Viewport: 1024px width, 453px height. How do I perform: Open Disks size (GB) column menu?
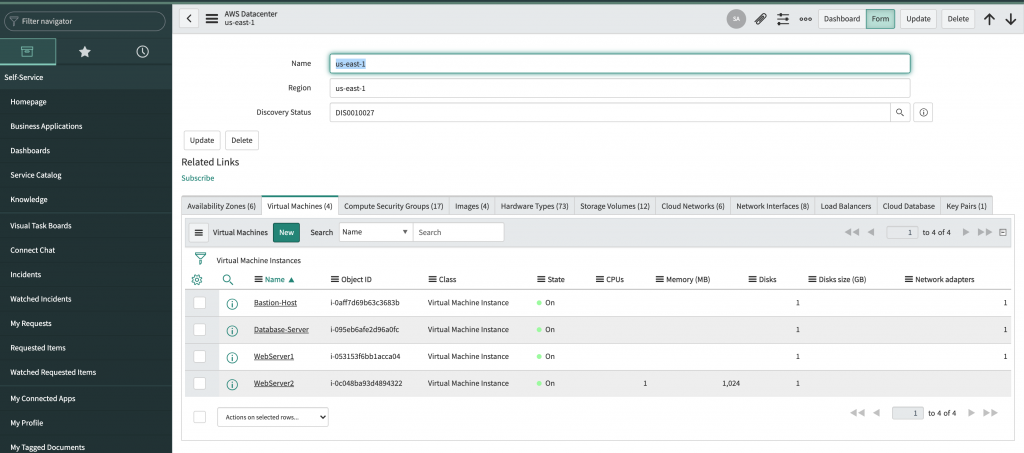coord(812,279)
